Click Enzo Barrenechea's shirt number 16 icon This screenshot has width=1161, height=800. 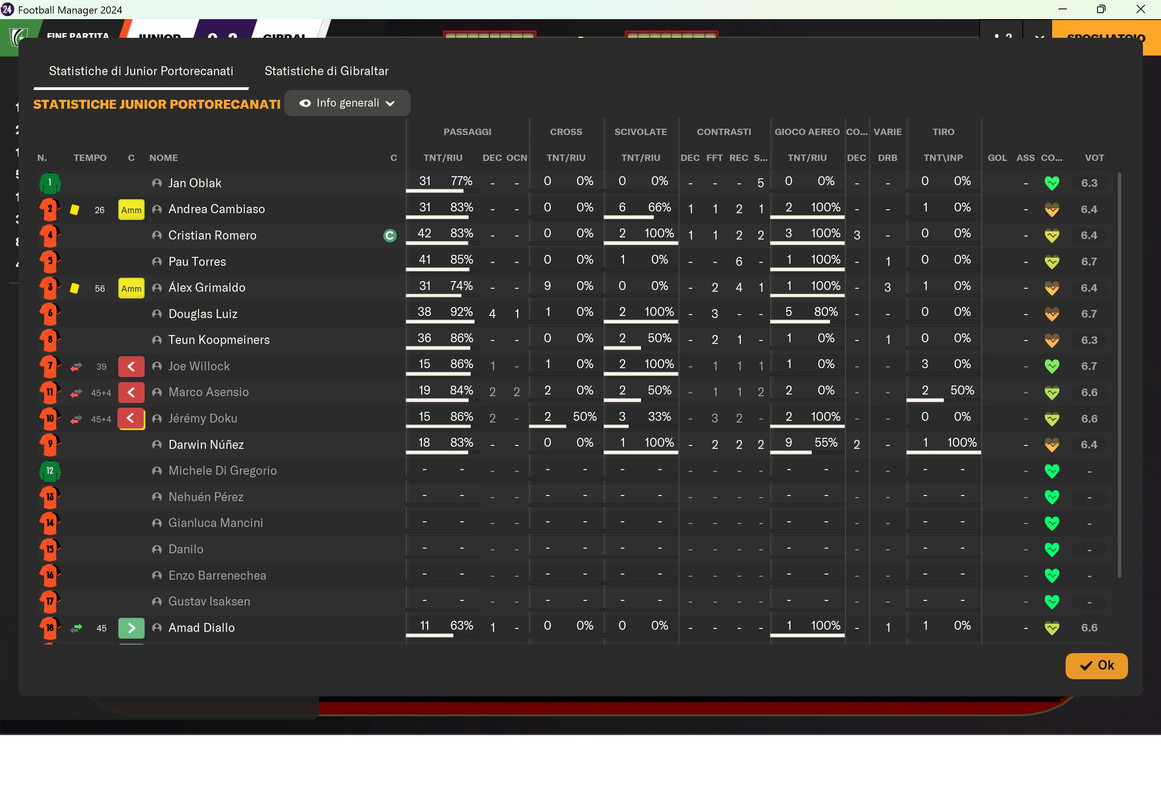click(50, 576)
